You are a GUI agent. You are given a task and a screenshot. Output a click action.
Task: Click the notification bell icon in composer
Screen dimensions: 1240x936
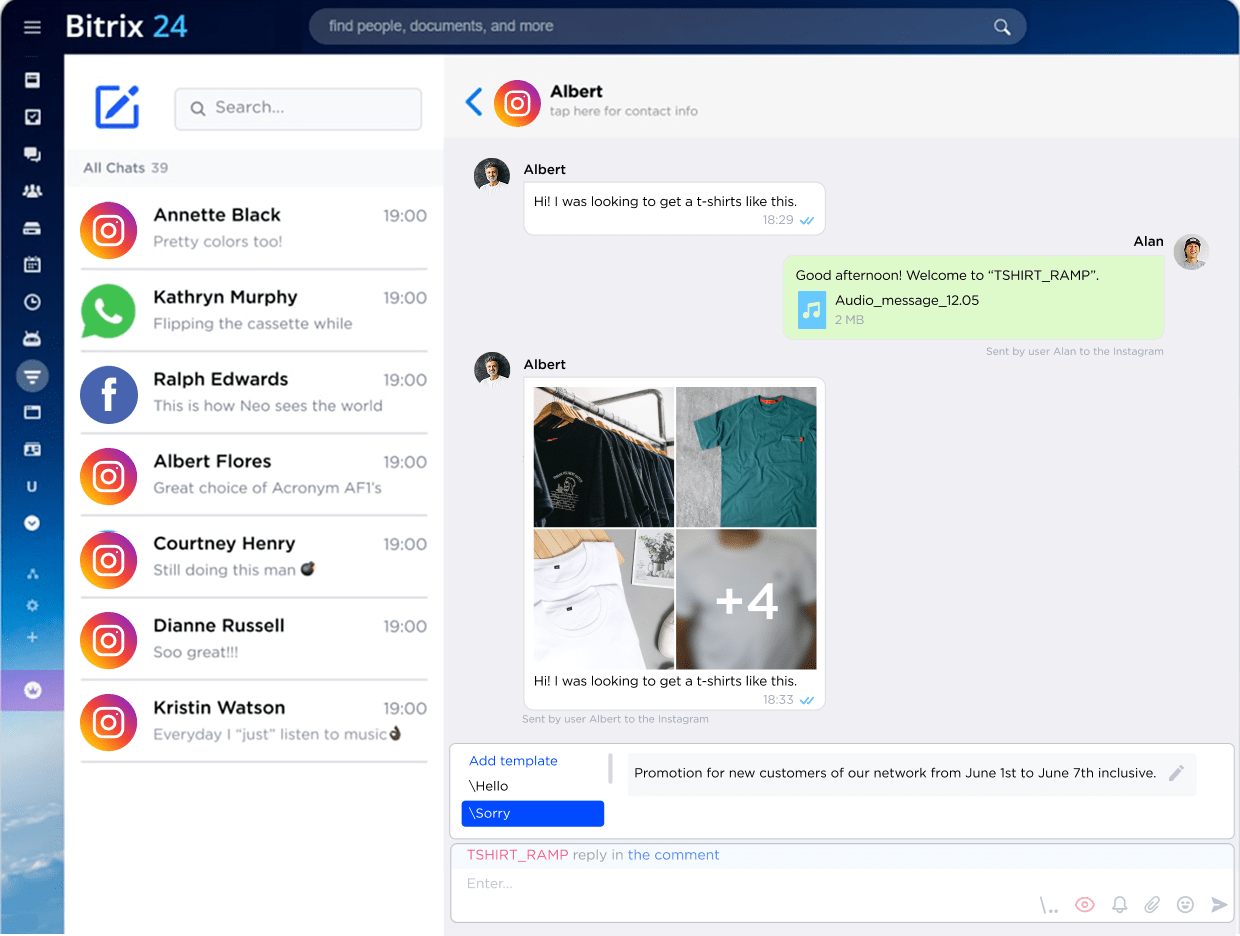[x=1119, y=904]
